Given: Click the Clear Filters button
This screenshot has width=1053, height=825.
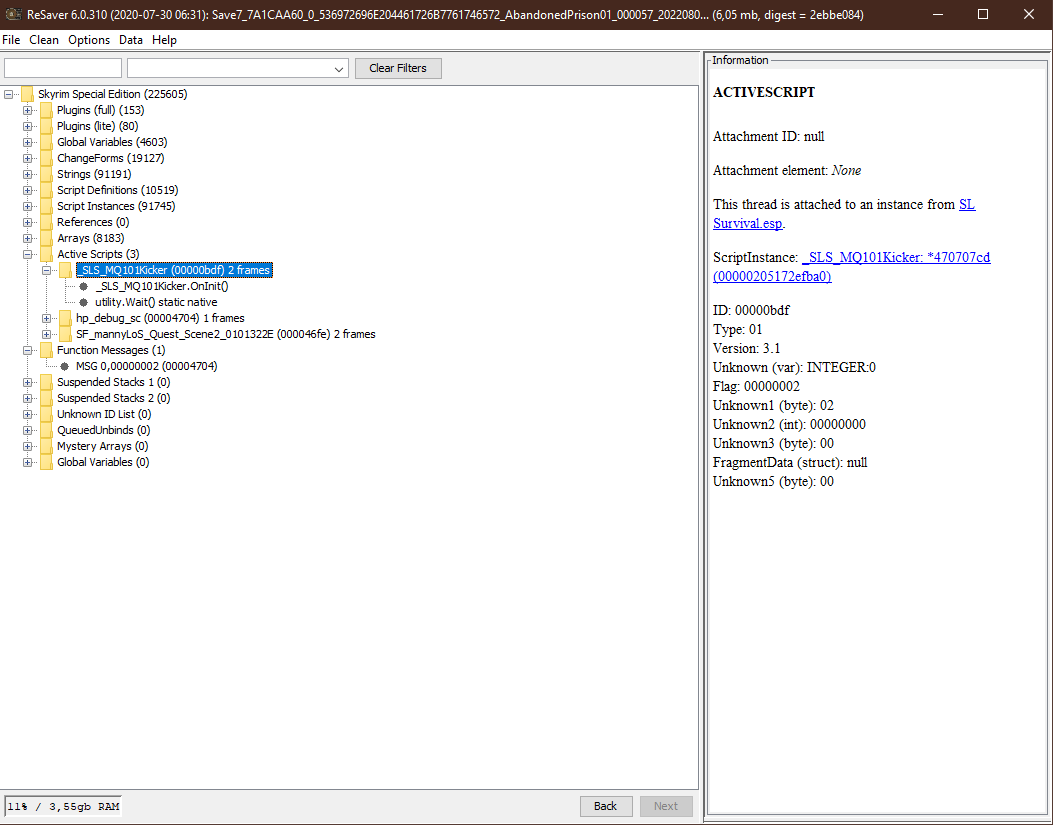Looking at the screenshot, I should coord(398,68).
